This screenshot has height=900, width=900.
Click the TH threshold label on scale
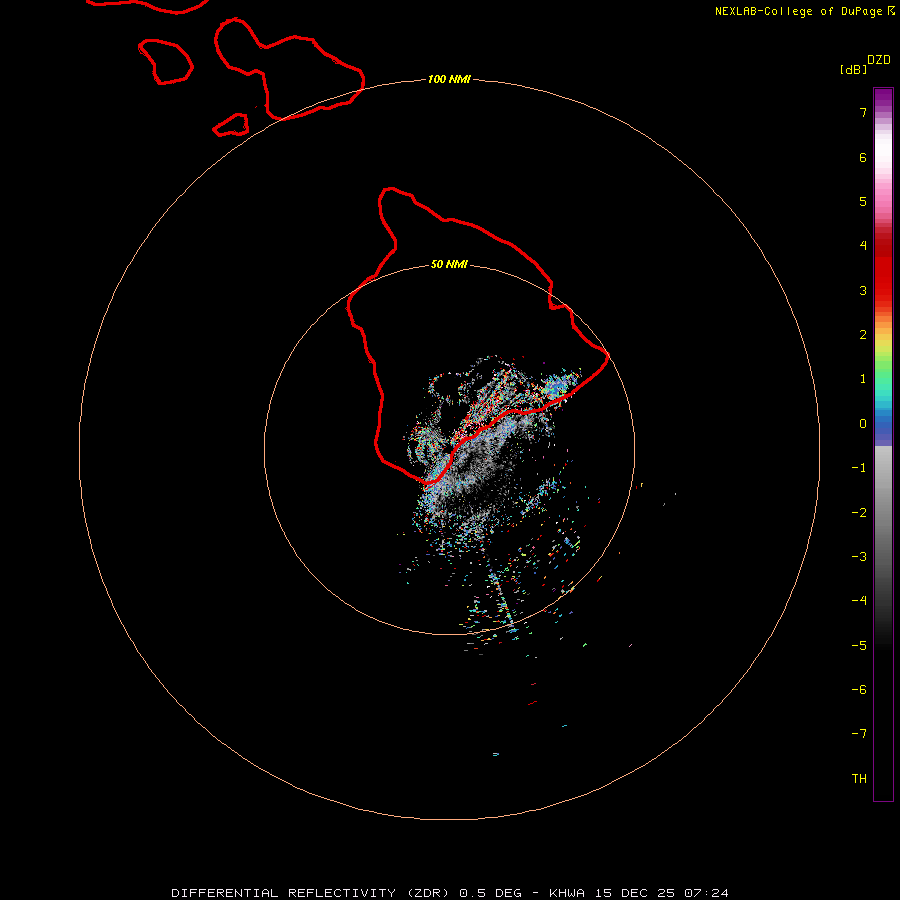(859, 779)
